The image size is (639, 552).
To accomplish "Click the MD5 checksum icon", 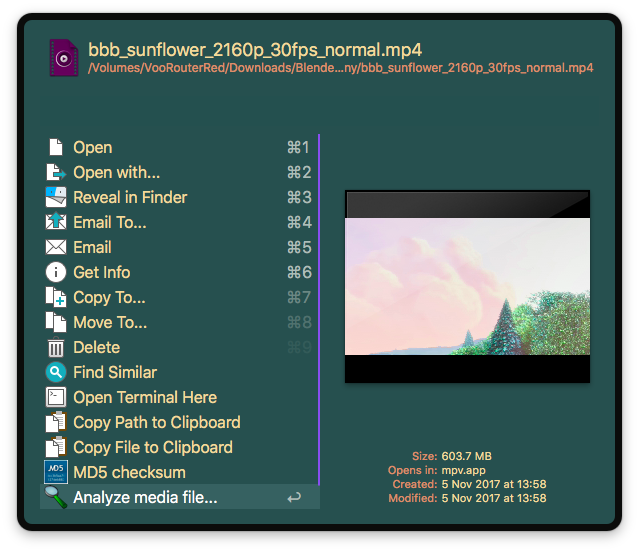I will point(56,472).
